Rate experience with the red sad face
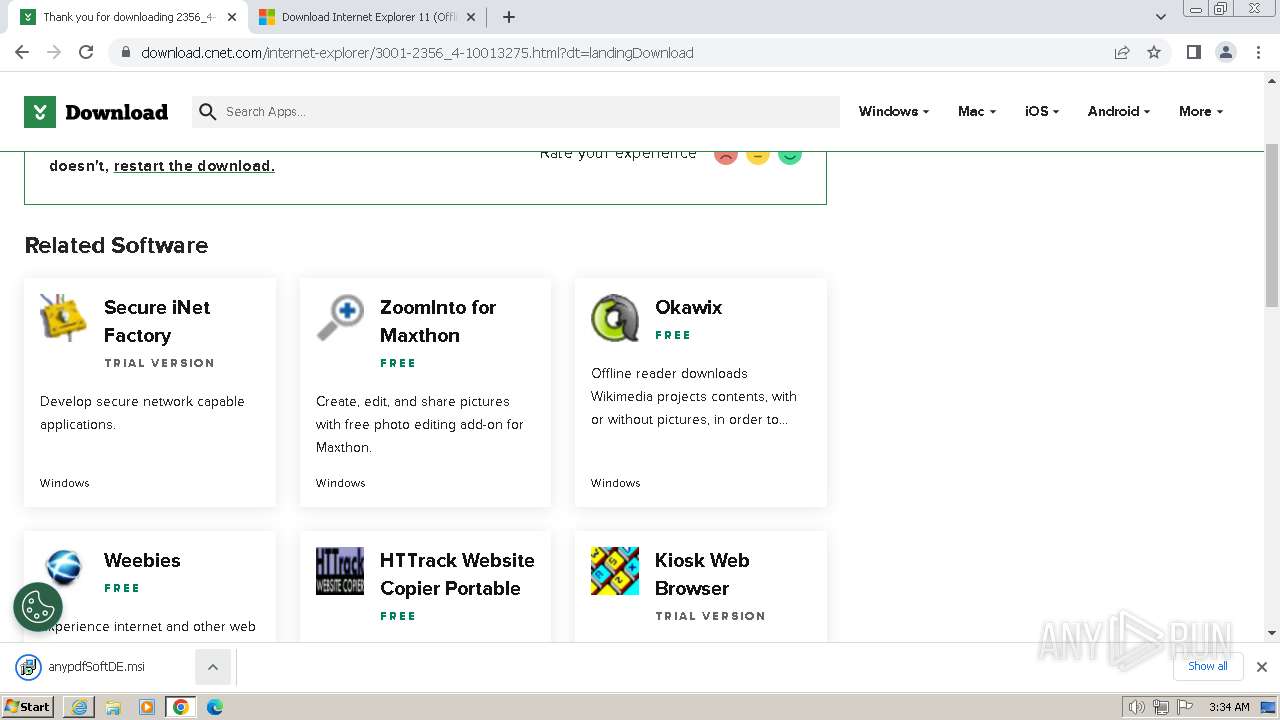The width and height of the screenshot is (1280, 720). [726, 155]
